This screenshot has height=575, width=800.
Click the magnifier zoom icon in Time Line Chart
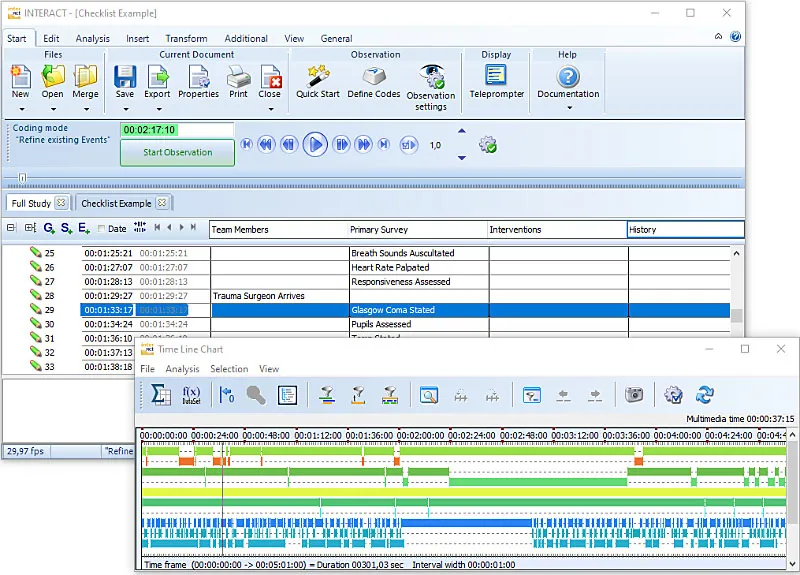click(429, 395)
